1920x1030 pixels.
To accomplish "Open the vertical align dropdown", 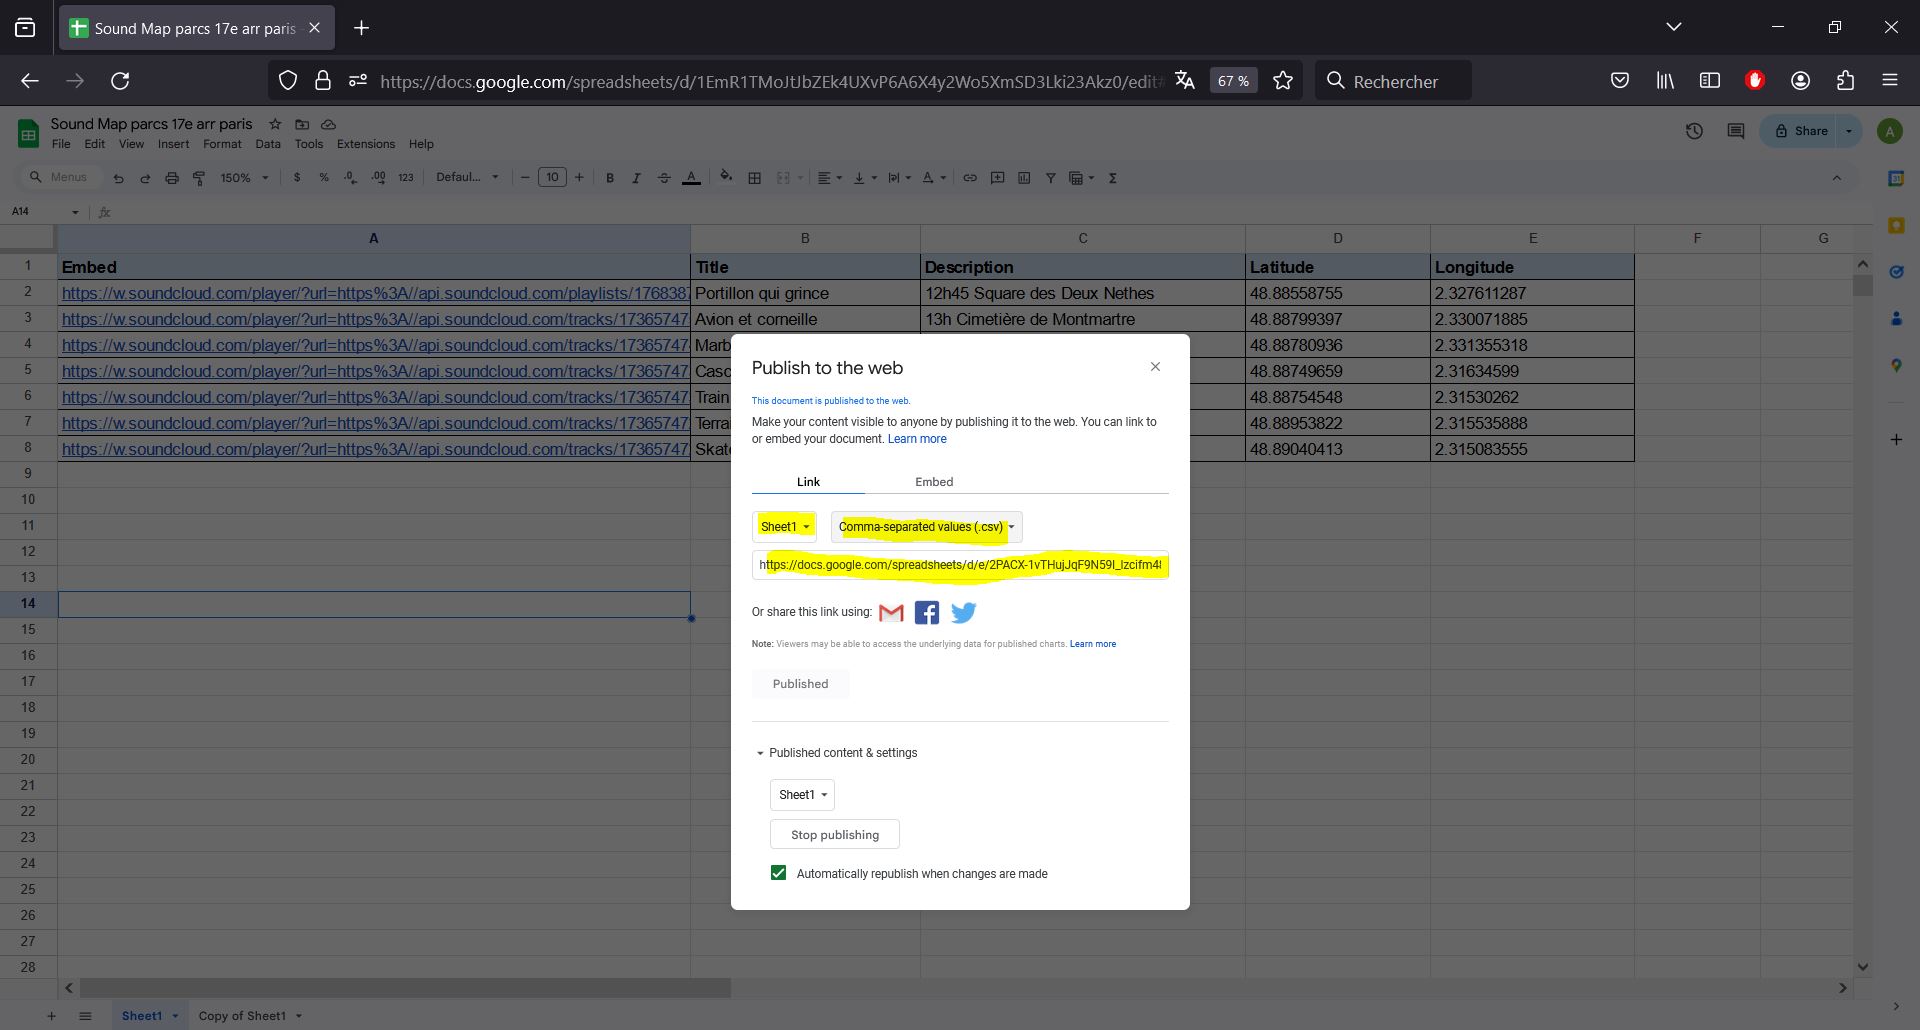I will 865,178.
